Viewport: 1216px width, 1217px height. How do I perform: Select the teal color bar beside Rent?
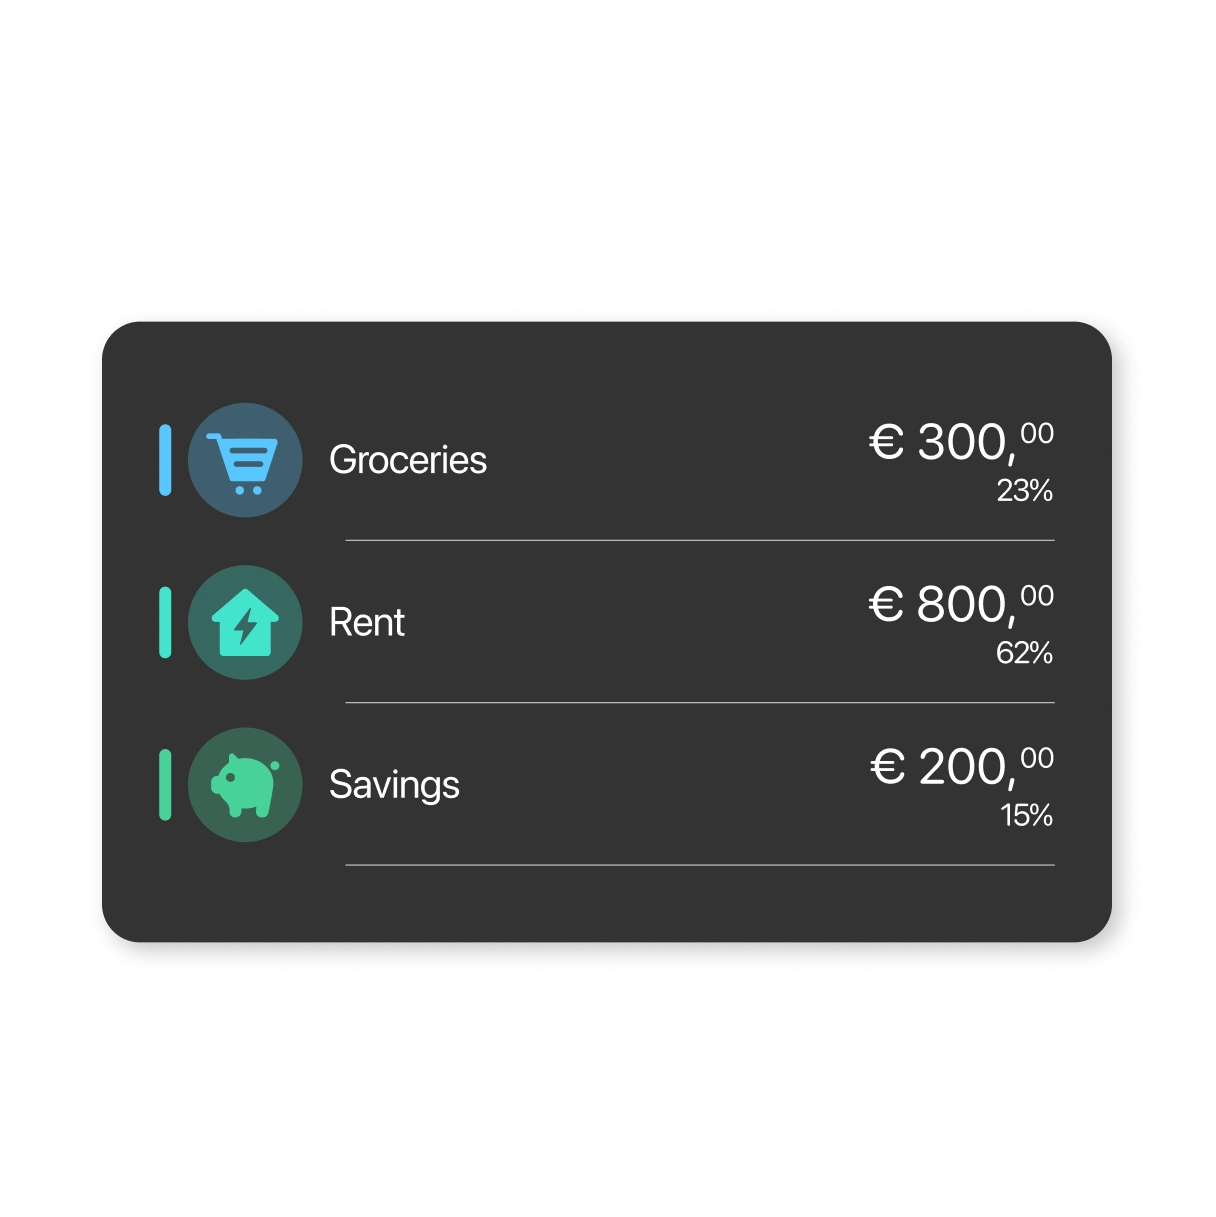(x=165, y=622)
